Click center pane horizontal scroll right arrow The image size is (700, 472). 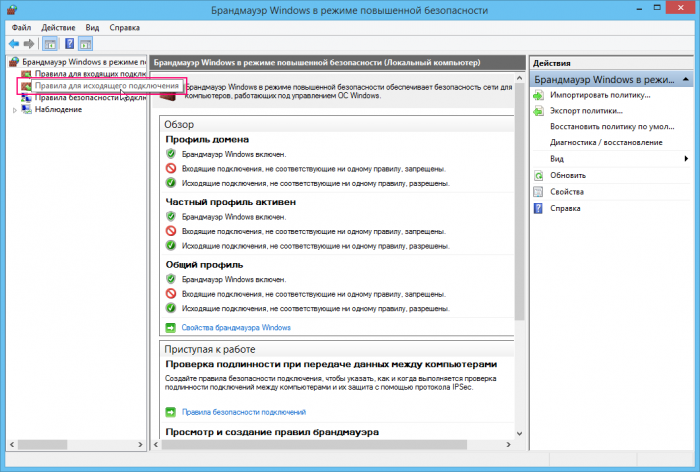pos(508,445)
